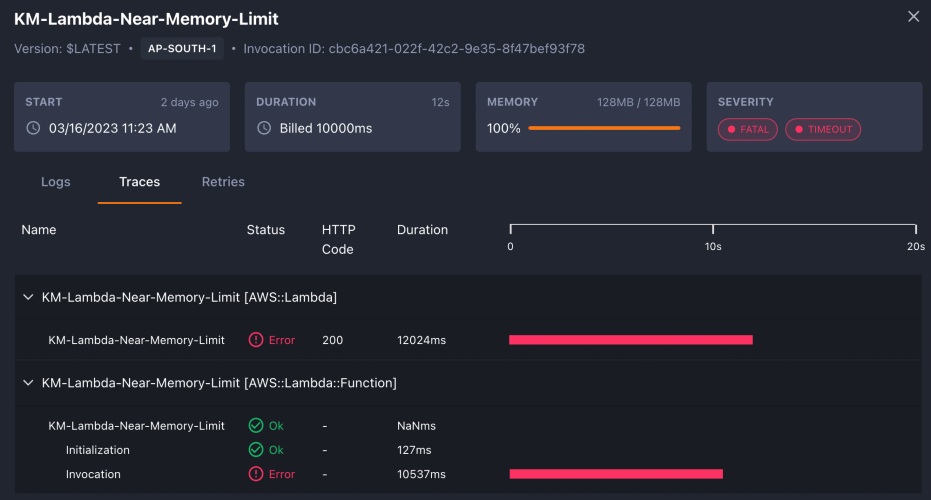Click the Ok check icon on NaNms row

pos(256,426)
